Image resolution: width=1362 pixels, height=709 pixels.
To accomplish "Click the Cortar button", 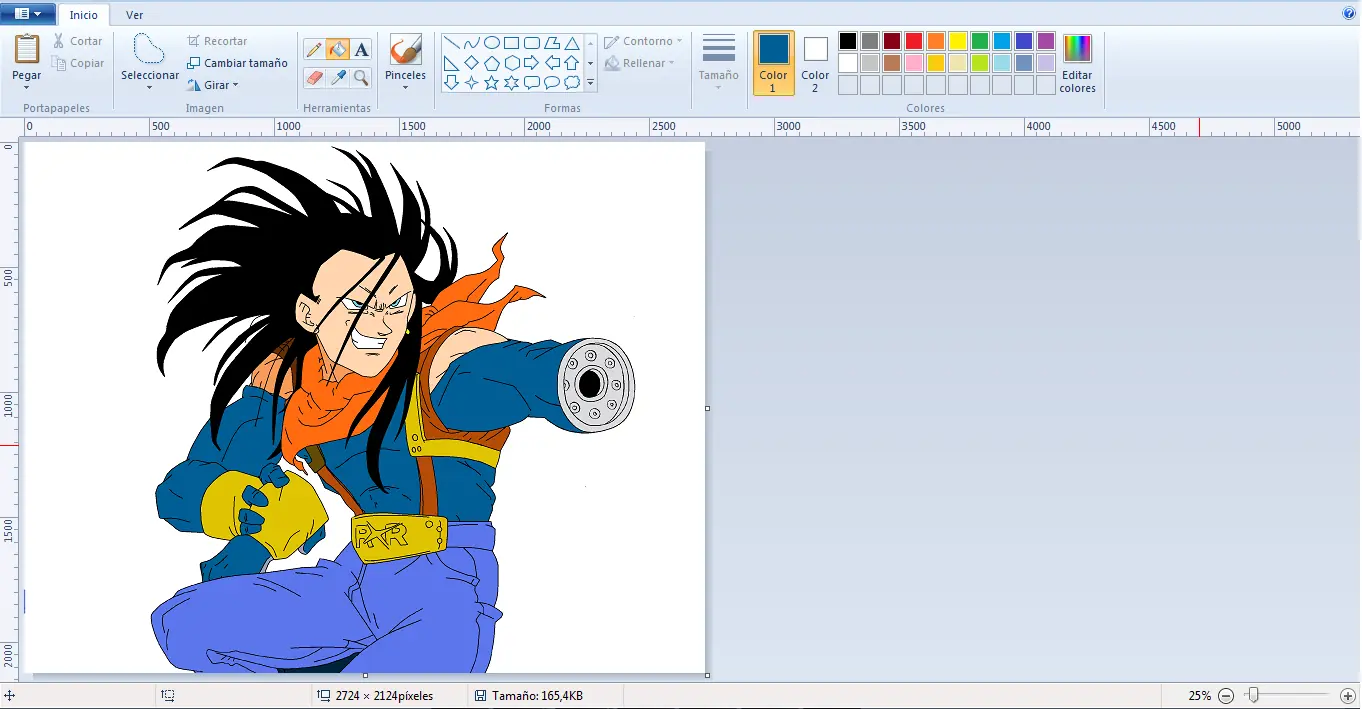I will point(77,41).
